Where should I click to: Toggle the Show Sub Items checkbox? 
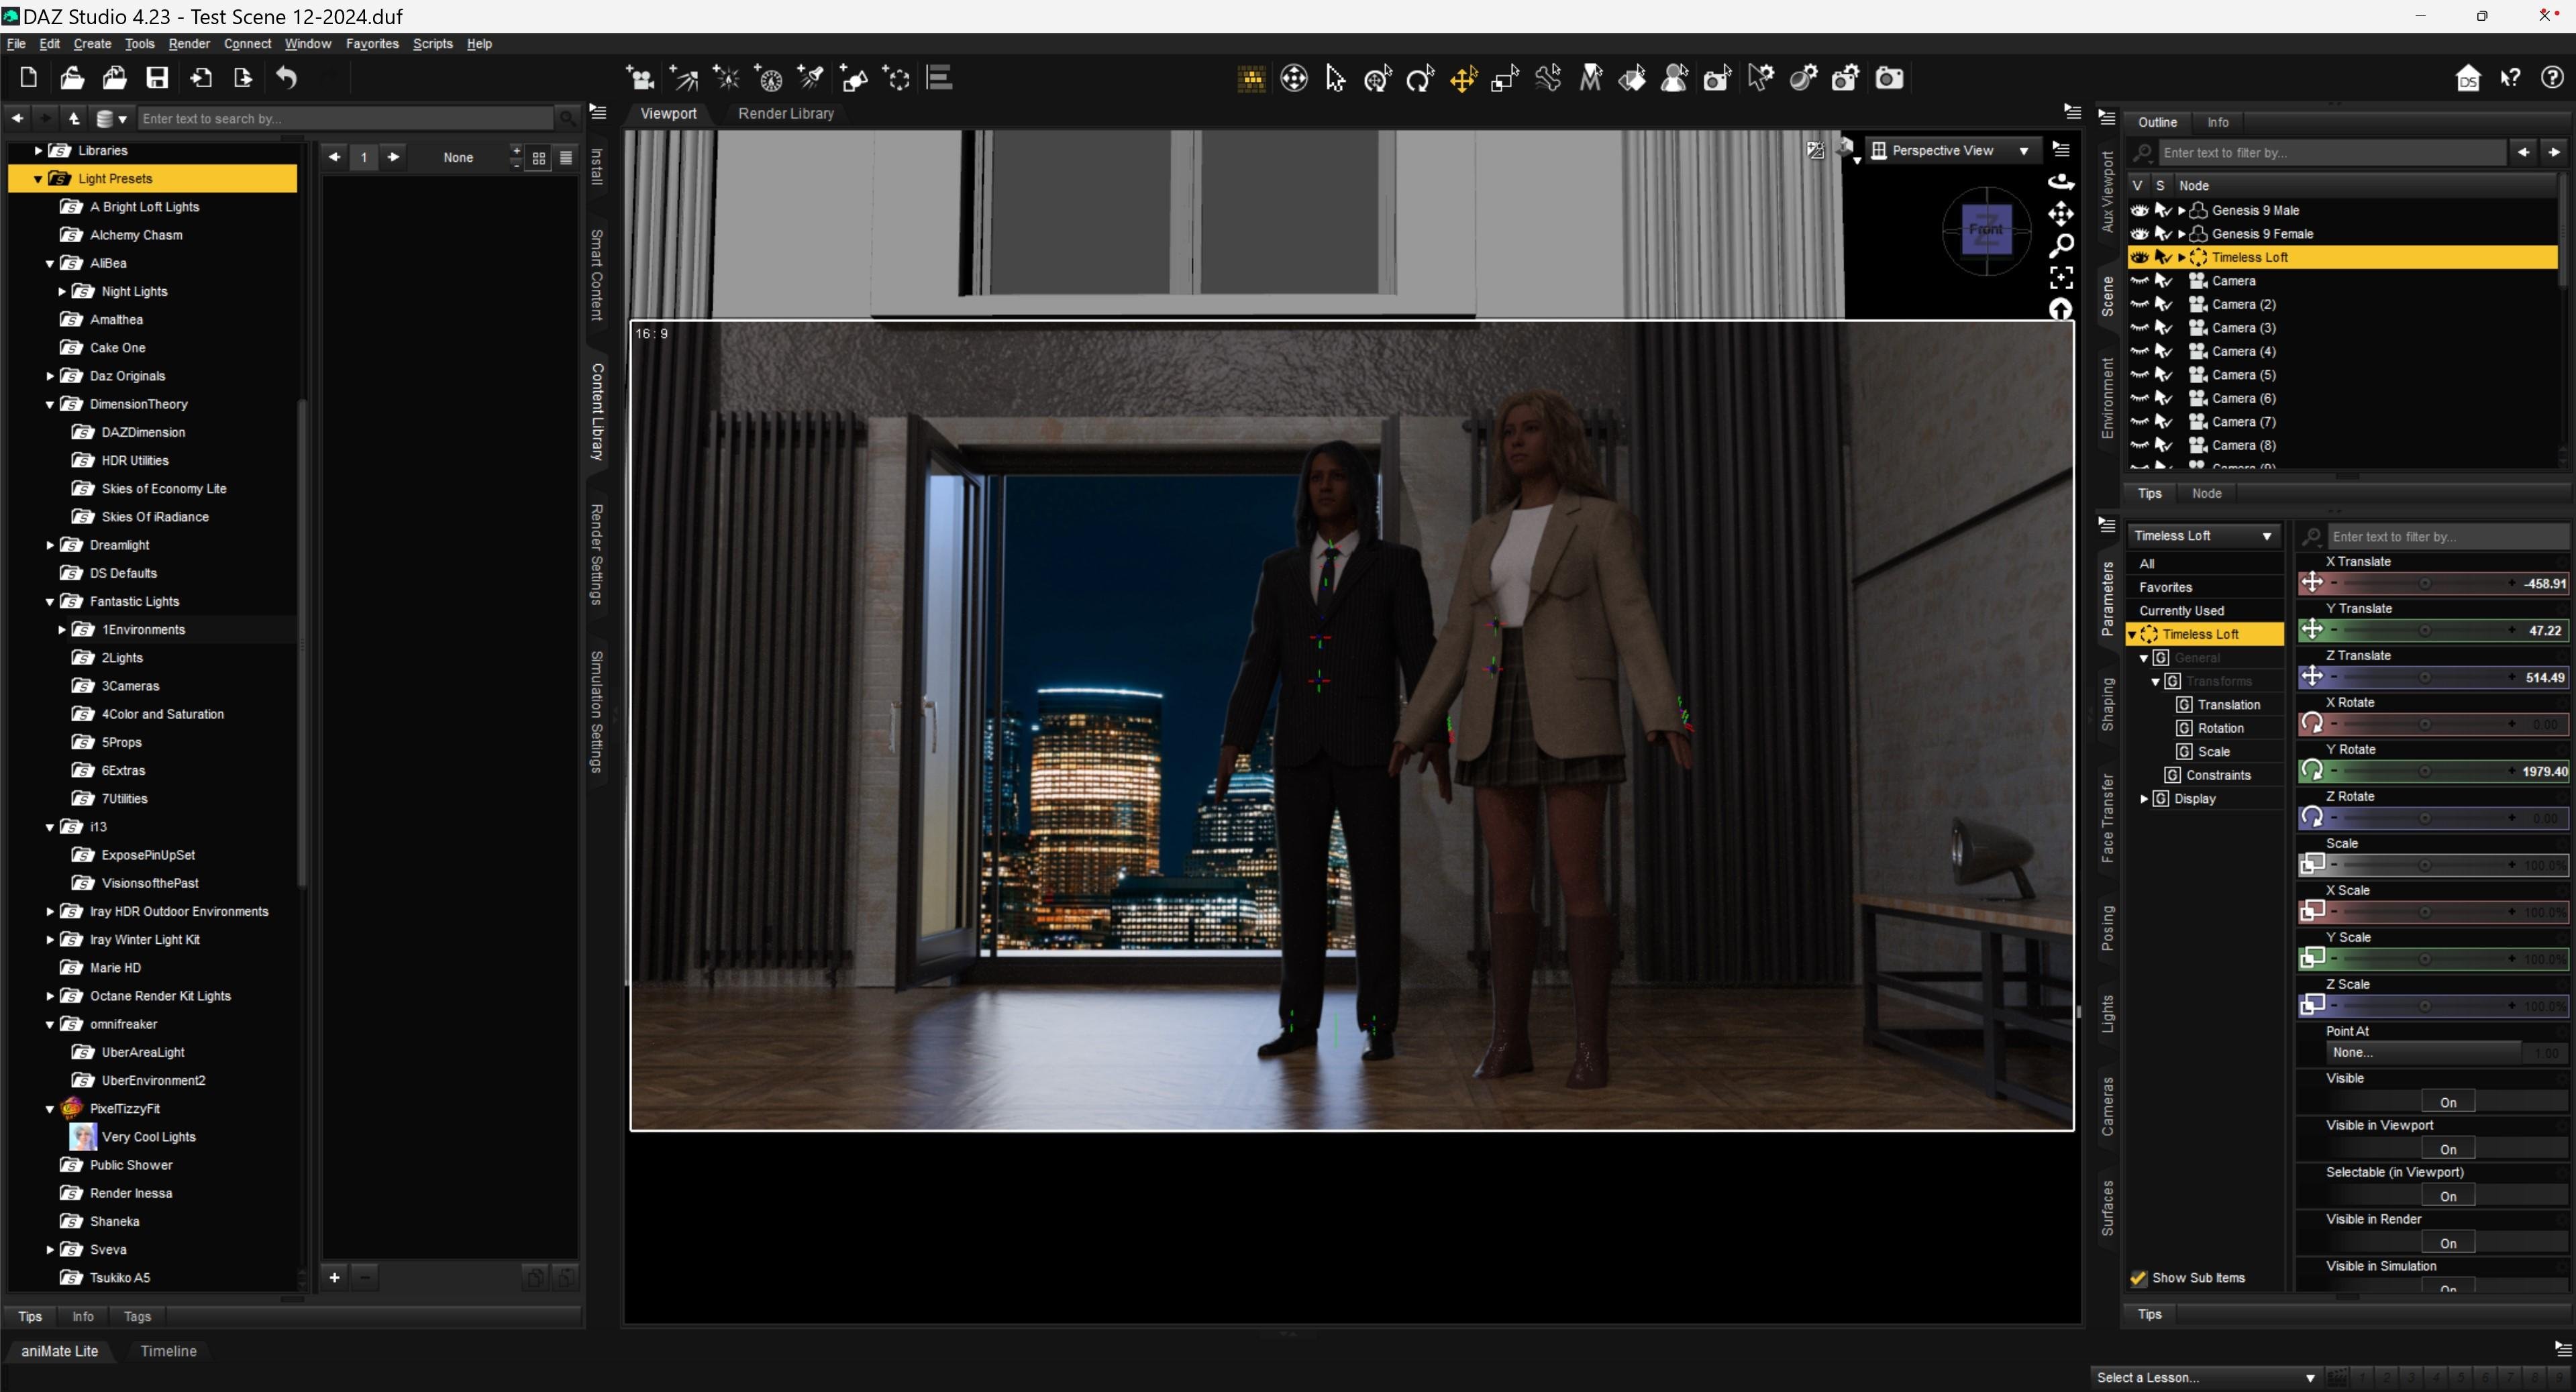(x=2138, y=1278)
